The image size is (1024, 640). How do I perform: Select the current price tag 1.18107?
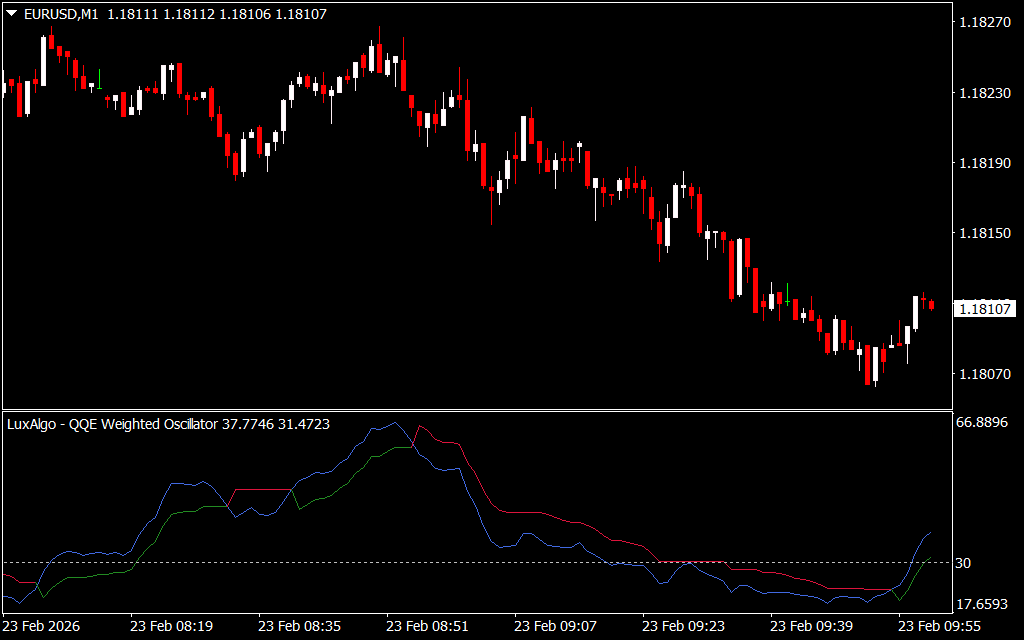(x=984, y=309)
